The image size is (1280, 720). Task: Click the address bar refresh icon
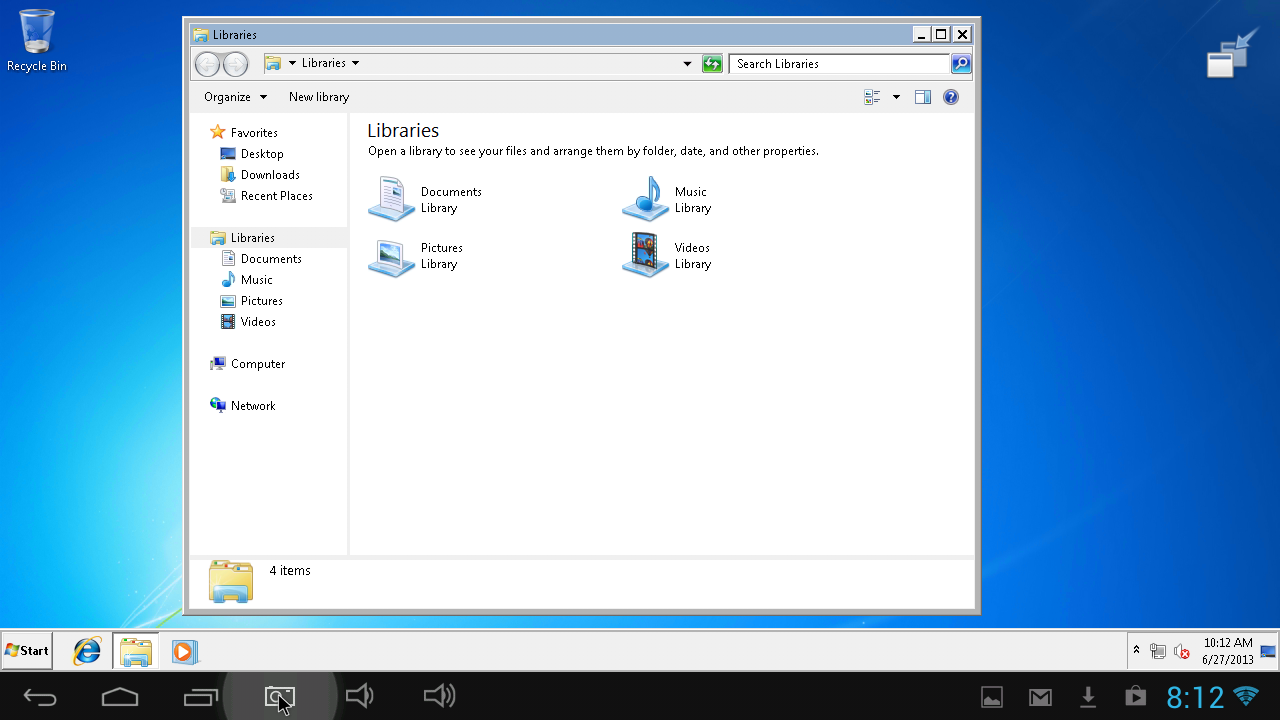point(712,64)
